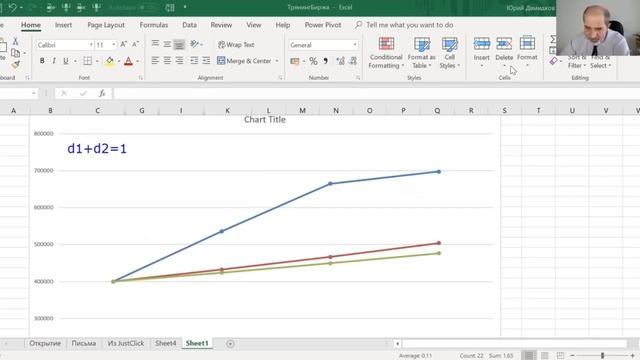The height and width of the screenshot is (360, 640).
Task: Open Conditional Formatting
Action: [x=386, y=53]
